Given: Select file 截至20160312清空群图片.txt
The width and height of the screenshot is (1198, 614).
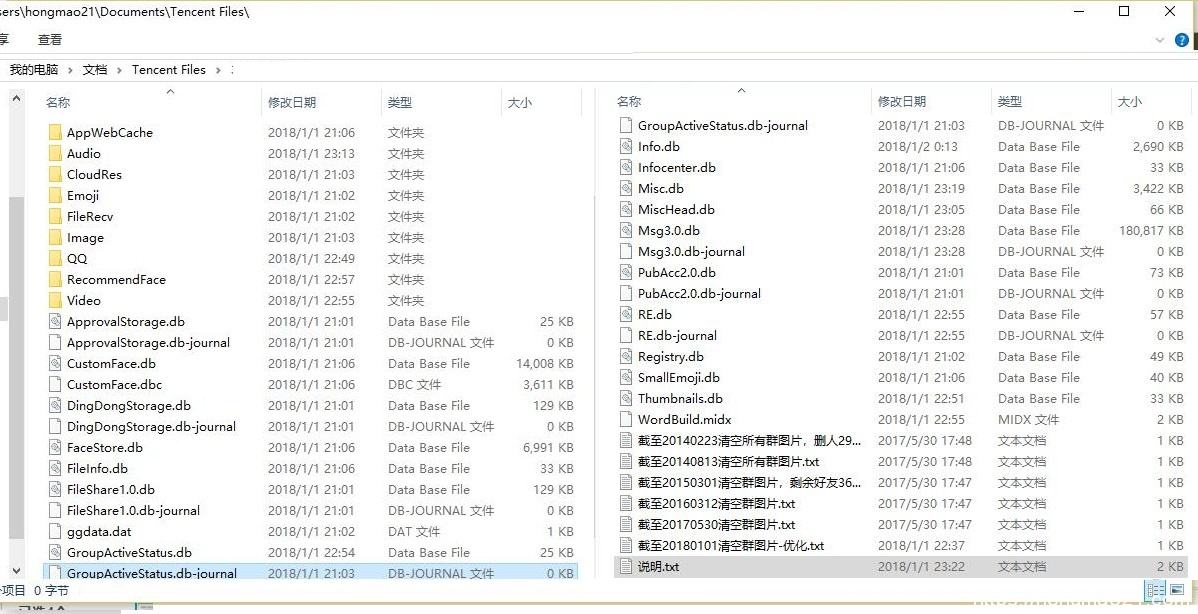Looking at the screenshot, I should [x=717, y=503].
